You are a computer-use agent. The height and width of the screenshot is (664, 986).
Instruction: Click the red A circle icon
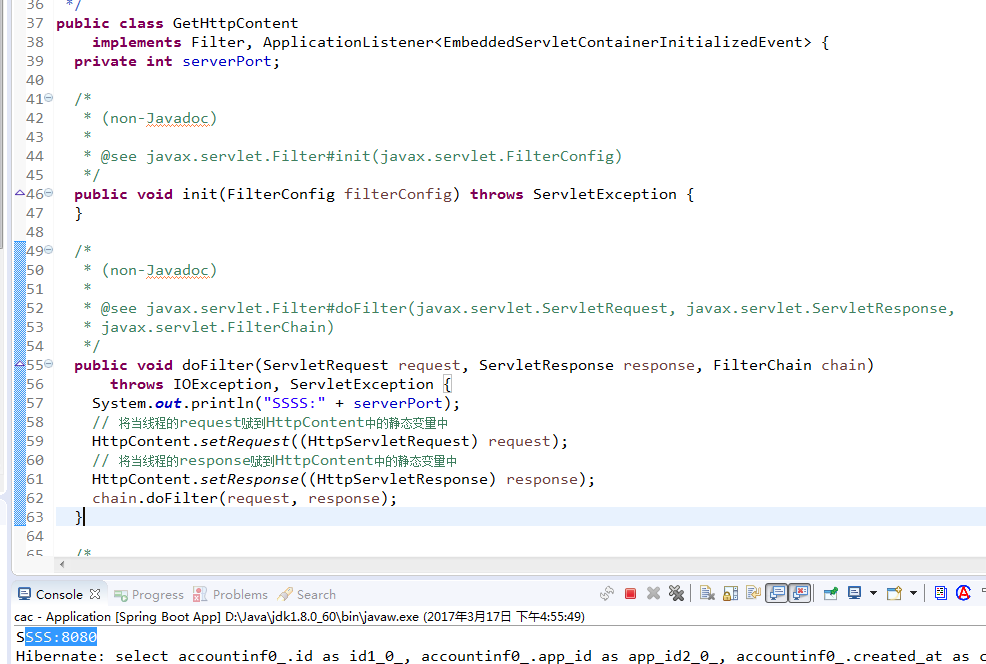tap(963, 593)
